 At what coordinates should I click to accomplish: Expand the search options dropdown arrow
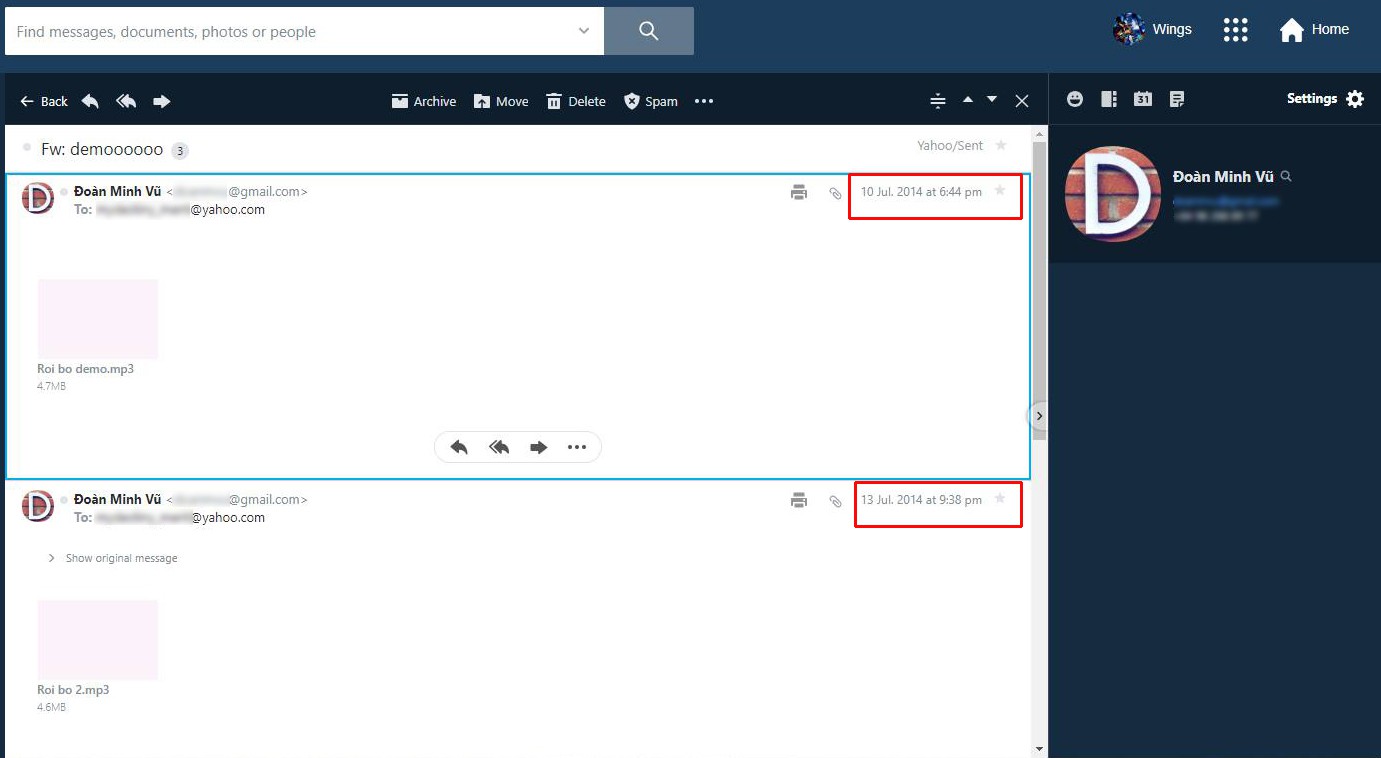coord(584,31)
